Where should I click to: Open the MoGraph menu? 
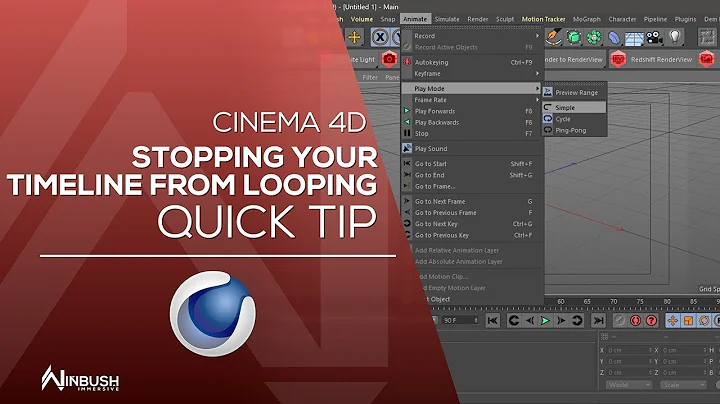[x=586, y=19]
